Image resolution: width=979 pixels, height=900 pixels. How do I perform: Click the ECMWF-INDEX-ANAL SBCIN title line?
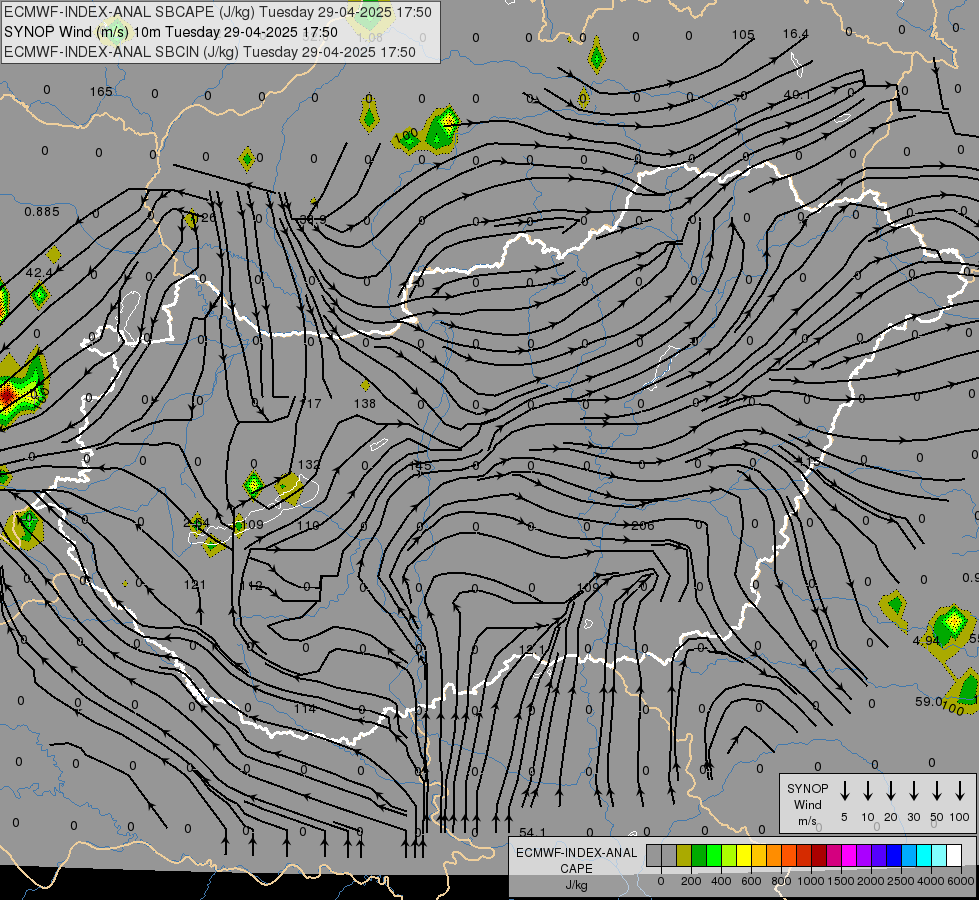[x=210, y=52]
